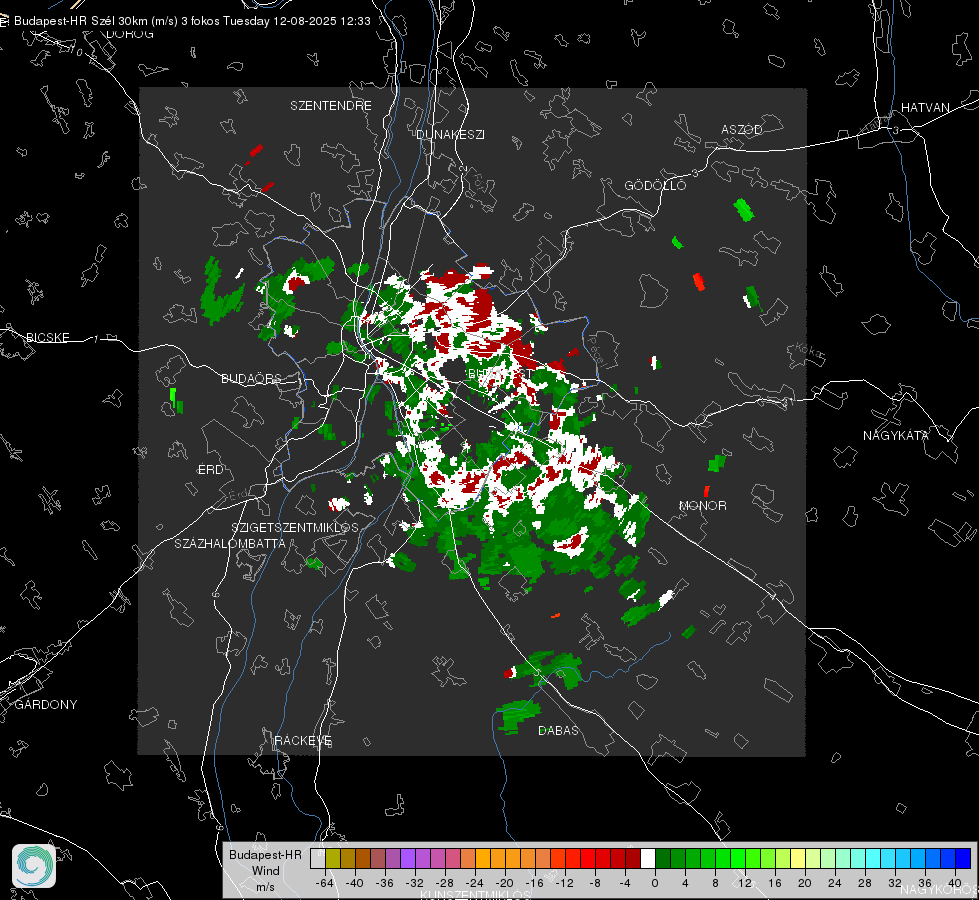Select the GÖDÖLLO city label
This screenshot has width=979, height=900.
click(x=655, y=185)
